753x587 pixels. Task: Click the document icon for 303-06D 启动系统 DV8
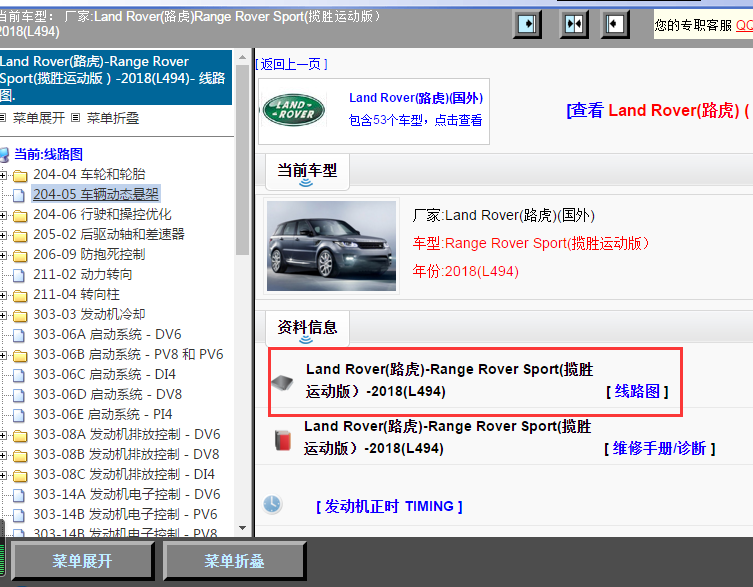19,395
